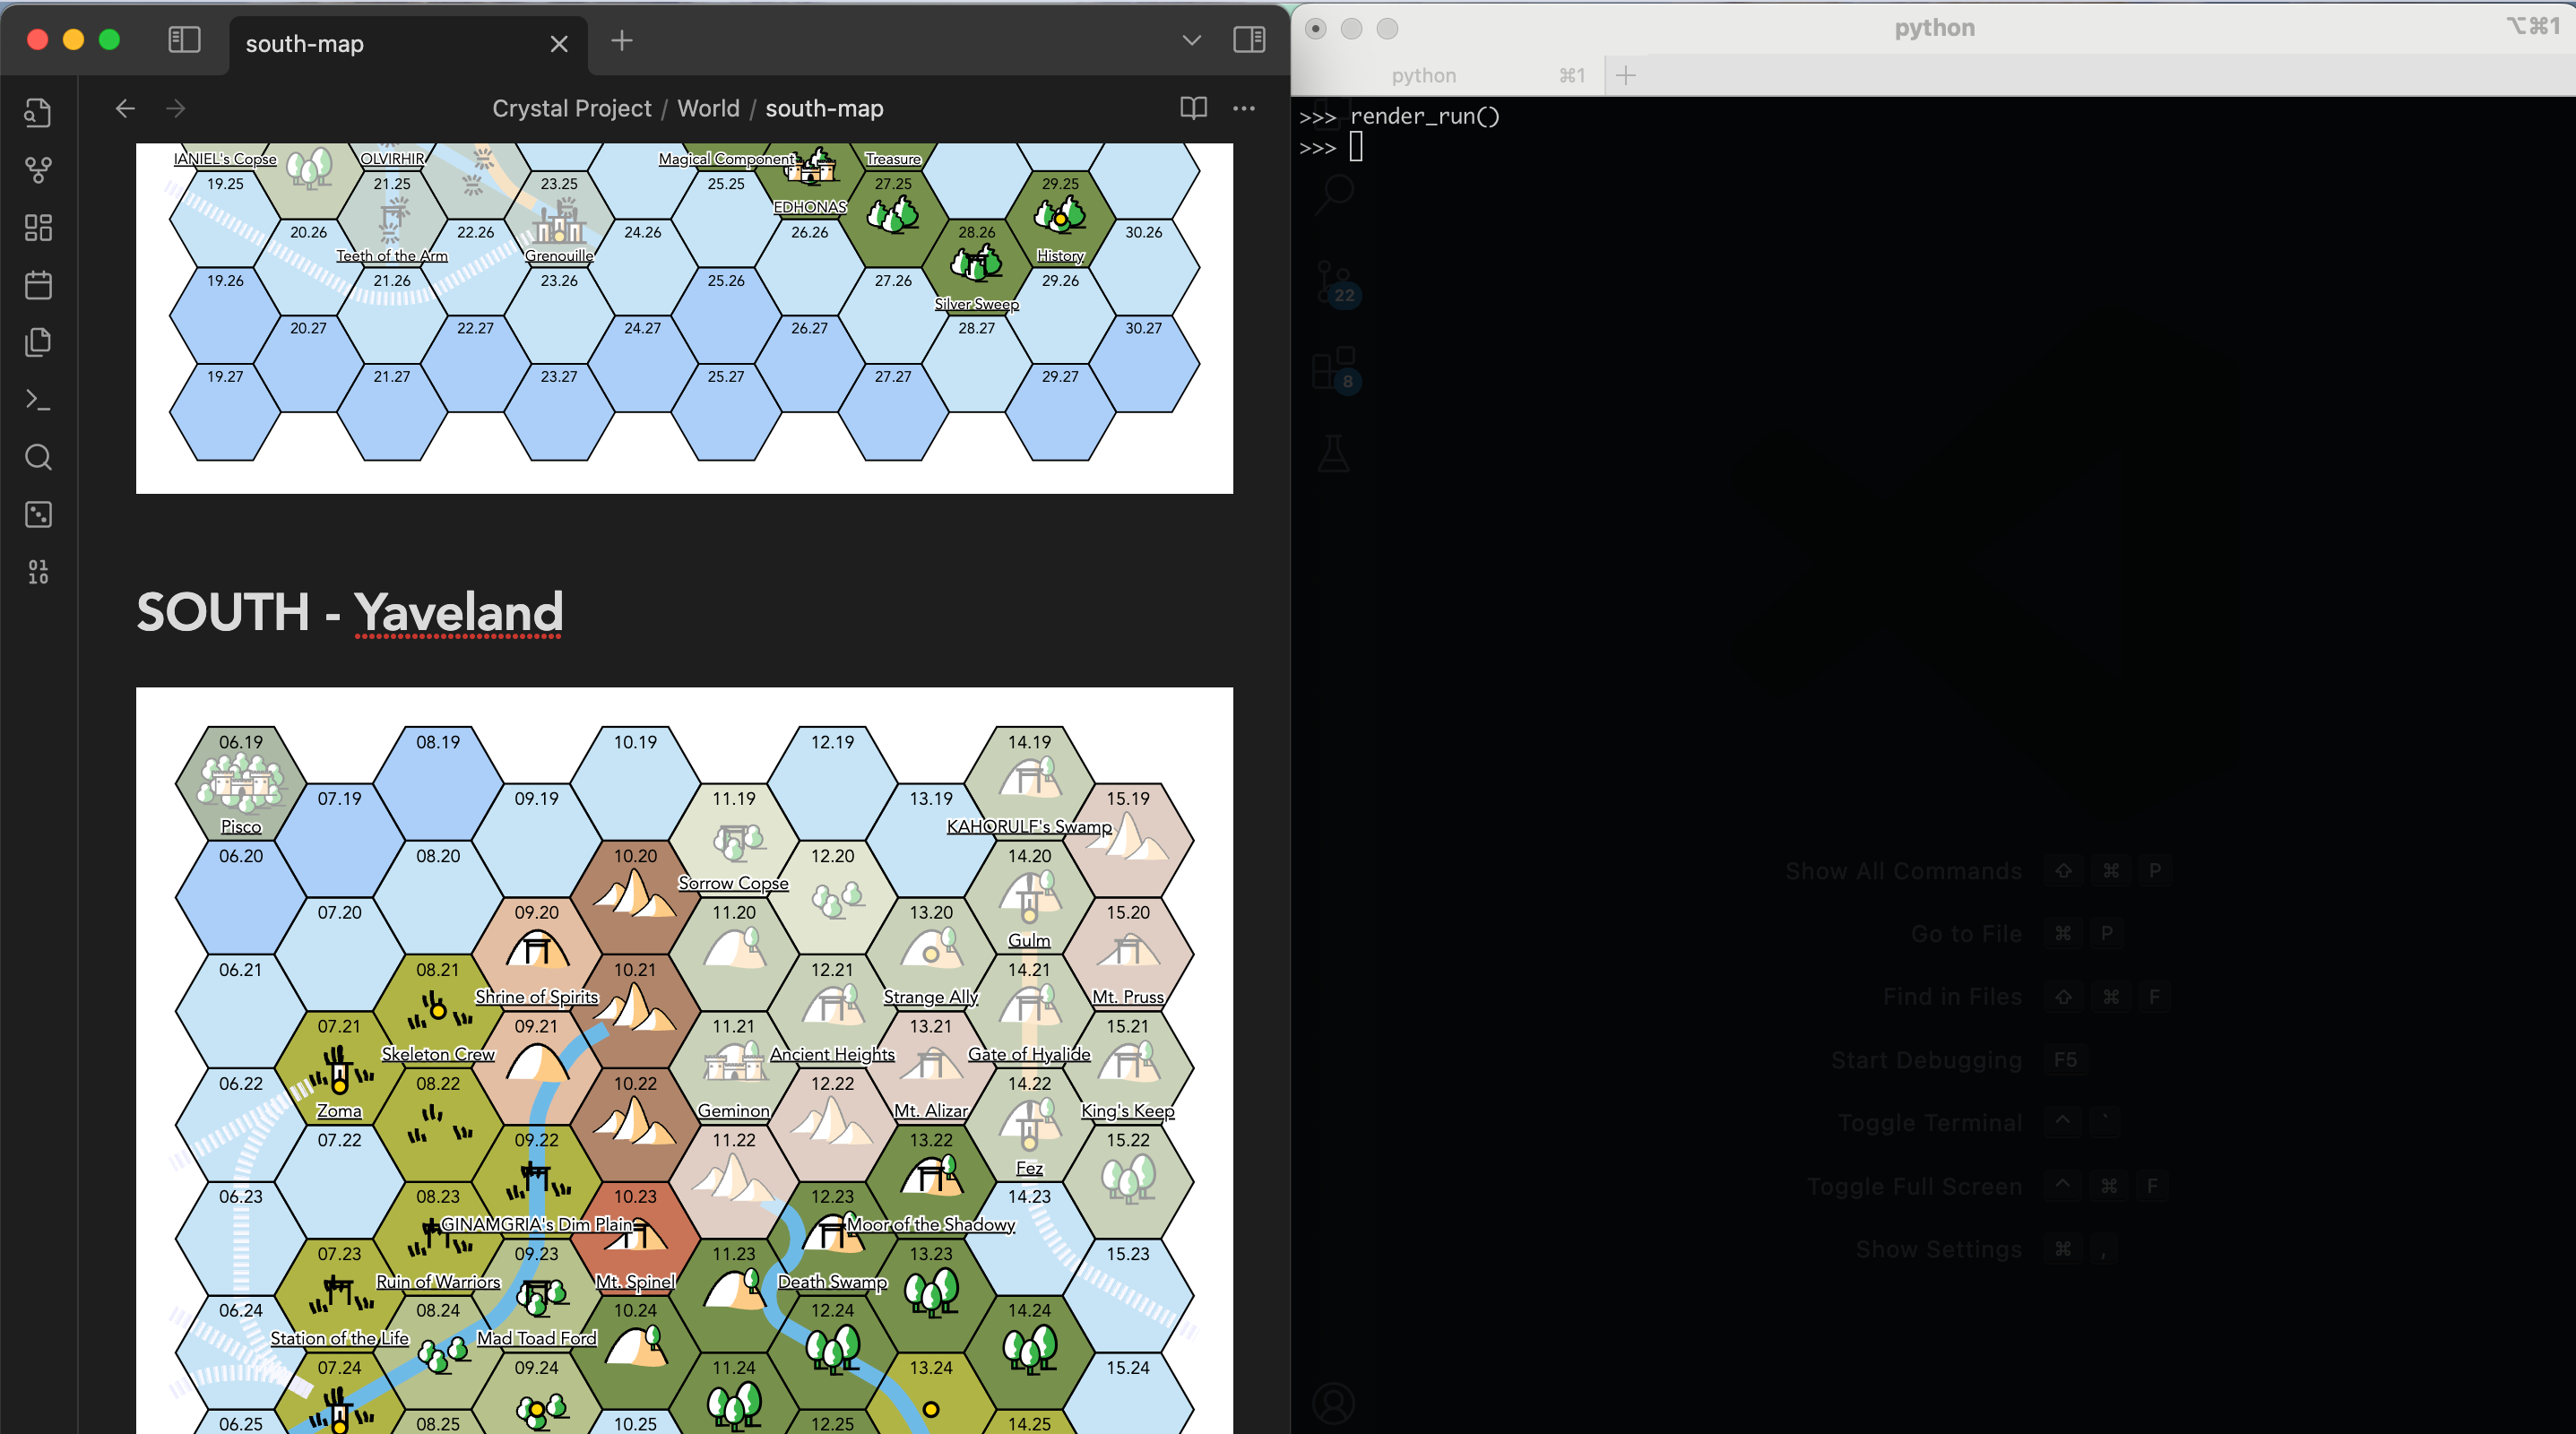2576x1434 pixels.
Task: Select the python terminal tab
Action: 1423,74
